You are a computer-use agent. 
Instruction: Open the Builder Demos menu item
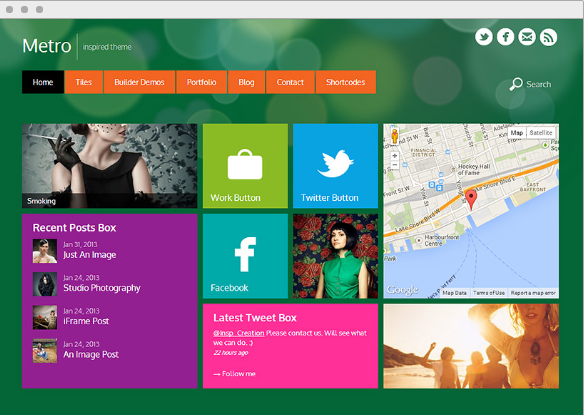[139, 82]
